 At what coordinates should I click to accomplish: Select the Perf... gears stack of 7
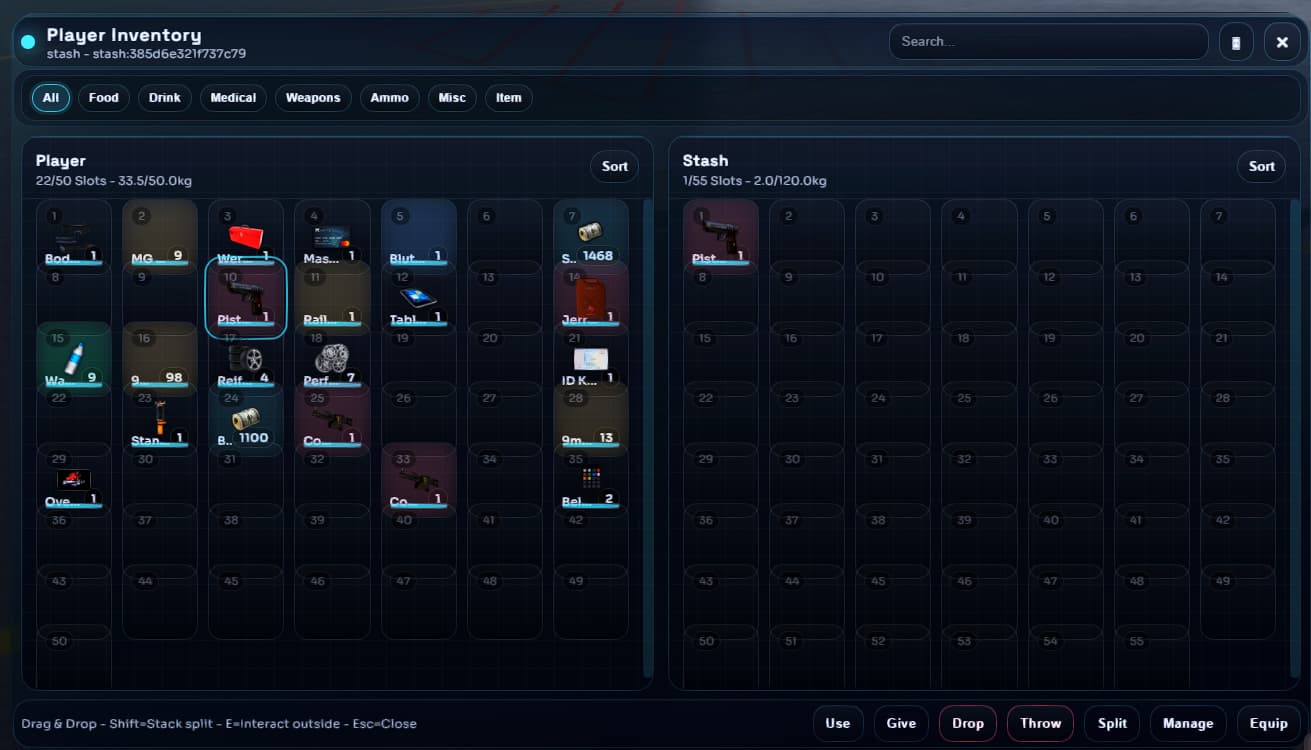point(332,358)
